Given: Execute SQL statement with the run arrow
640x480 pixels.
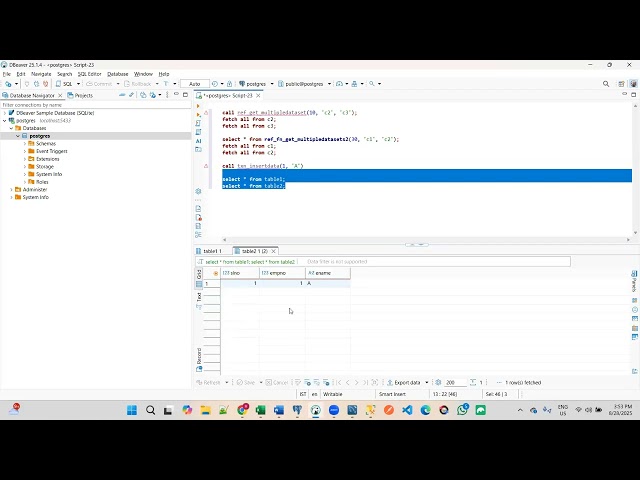Looking at the screenshot, I should coord(198,106).
